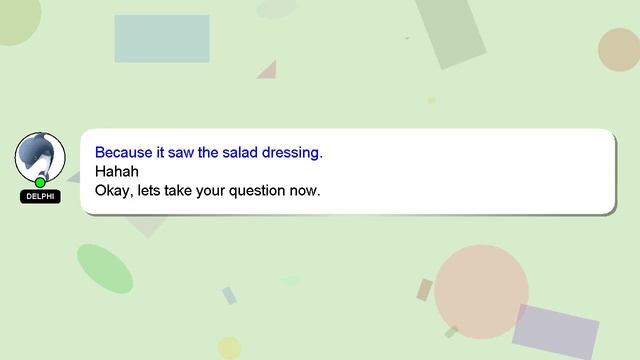Click the green online status dot
This screenshot has width=640, height=360.
coord(40,182)
